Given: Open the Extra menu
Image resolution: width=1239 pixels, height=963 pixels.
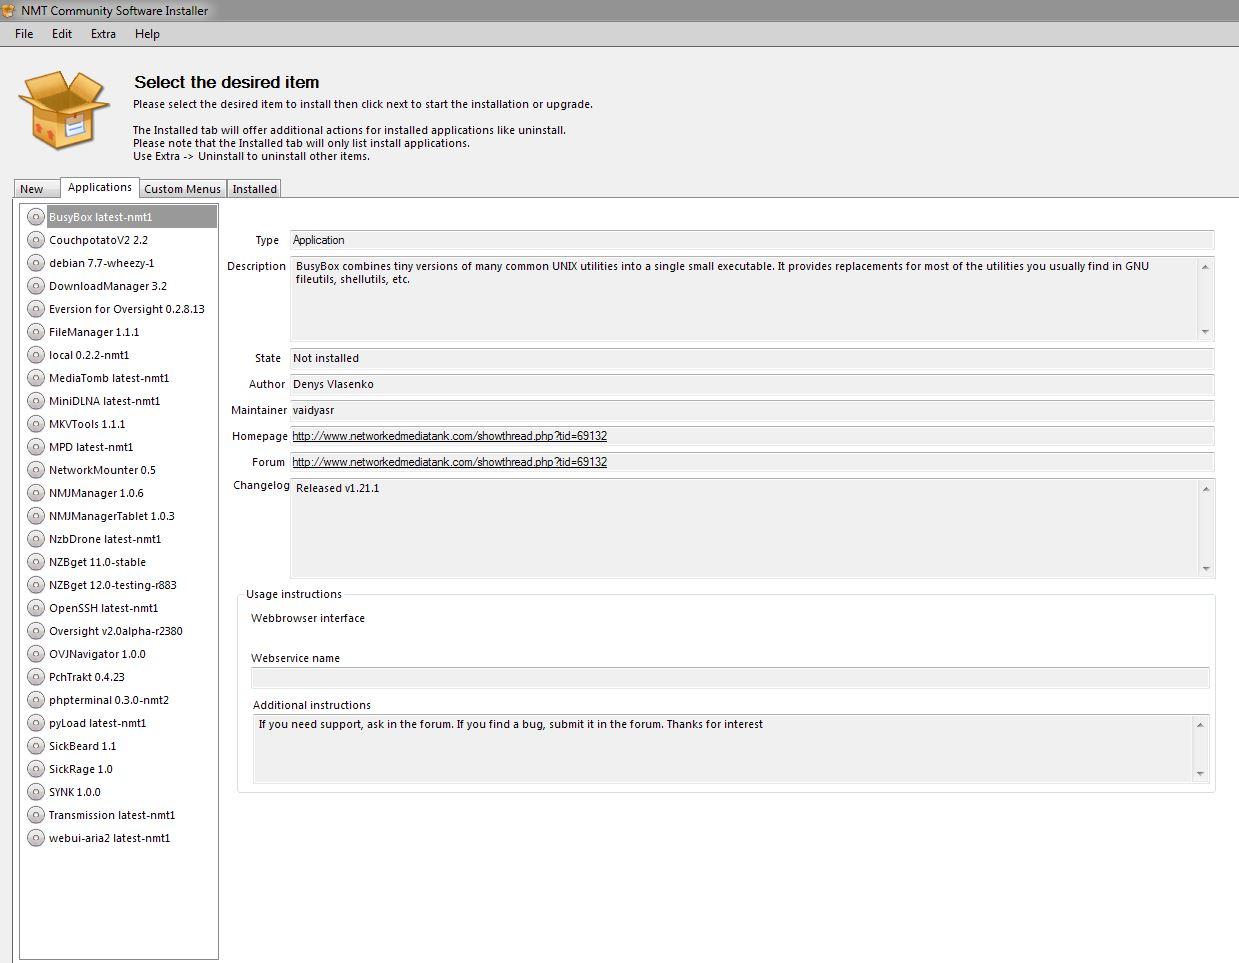Looking at the screenshot, I should click(x=103, y=34).
